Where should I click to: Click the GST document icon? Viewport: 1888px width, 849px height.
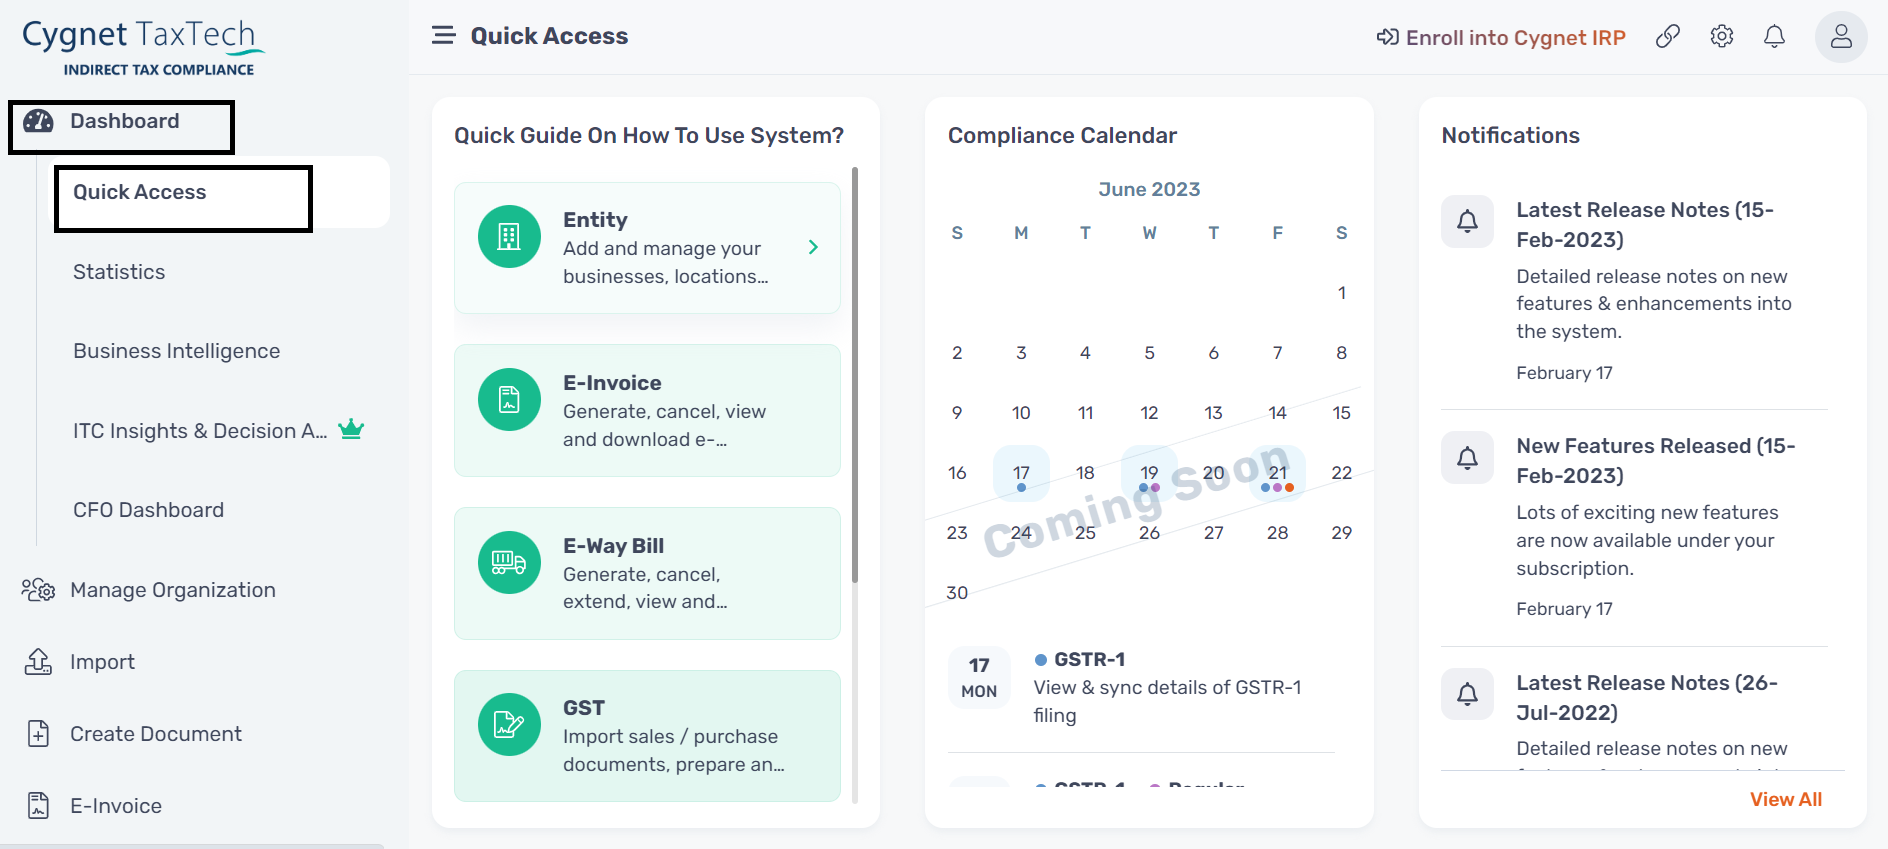click(509, 724)
